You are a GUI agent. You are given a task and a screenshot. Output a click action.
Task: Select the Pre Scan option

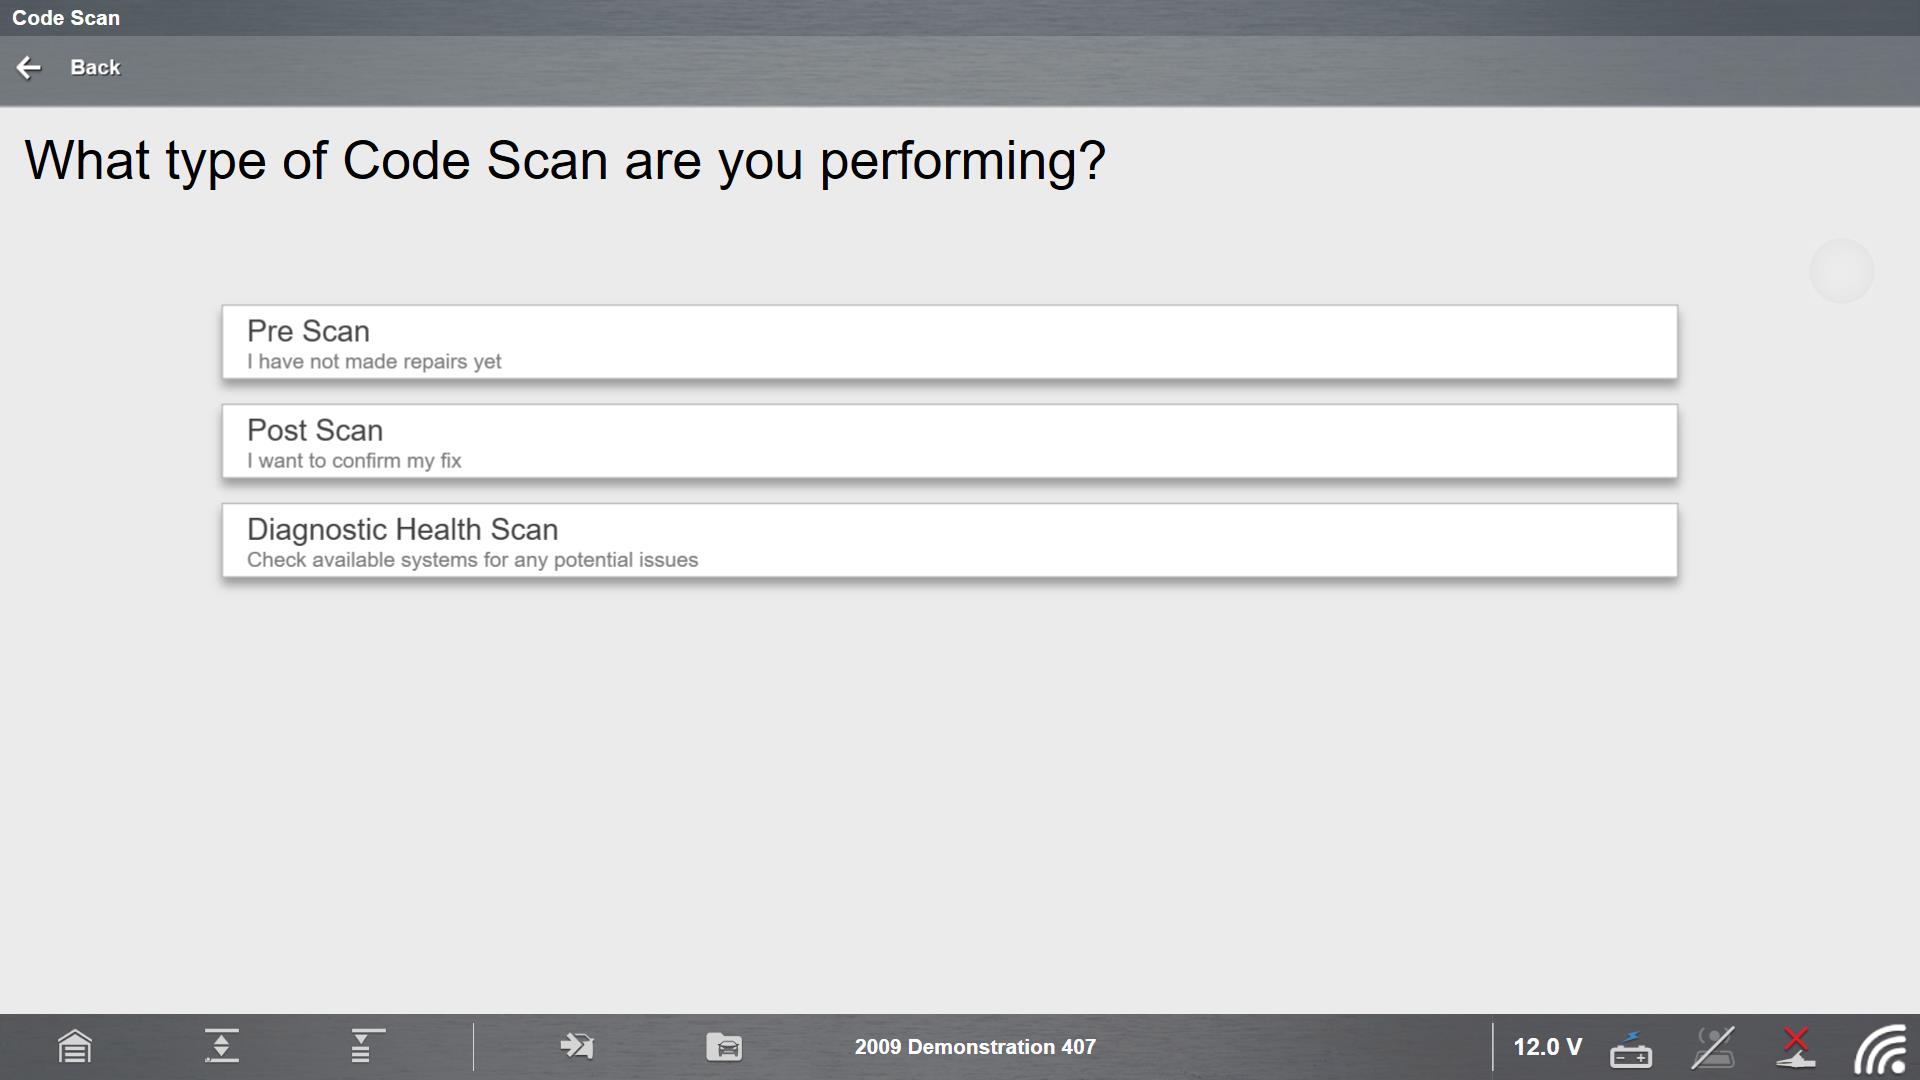(x=948, y=342)
